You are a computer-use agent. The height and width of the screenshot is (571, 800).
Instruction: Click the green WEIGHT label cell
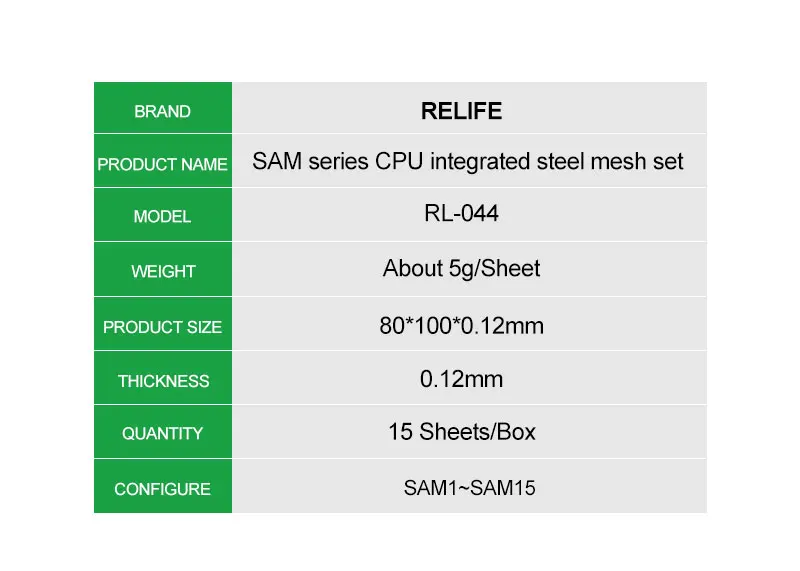pos(162,272)
